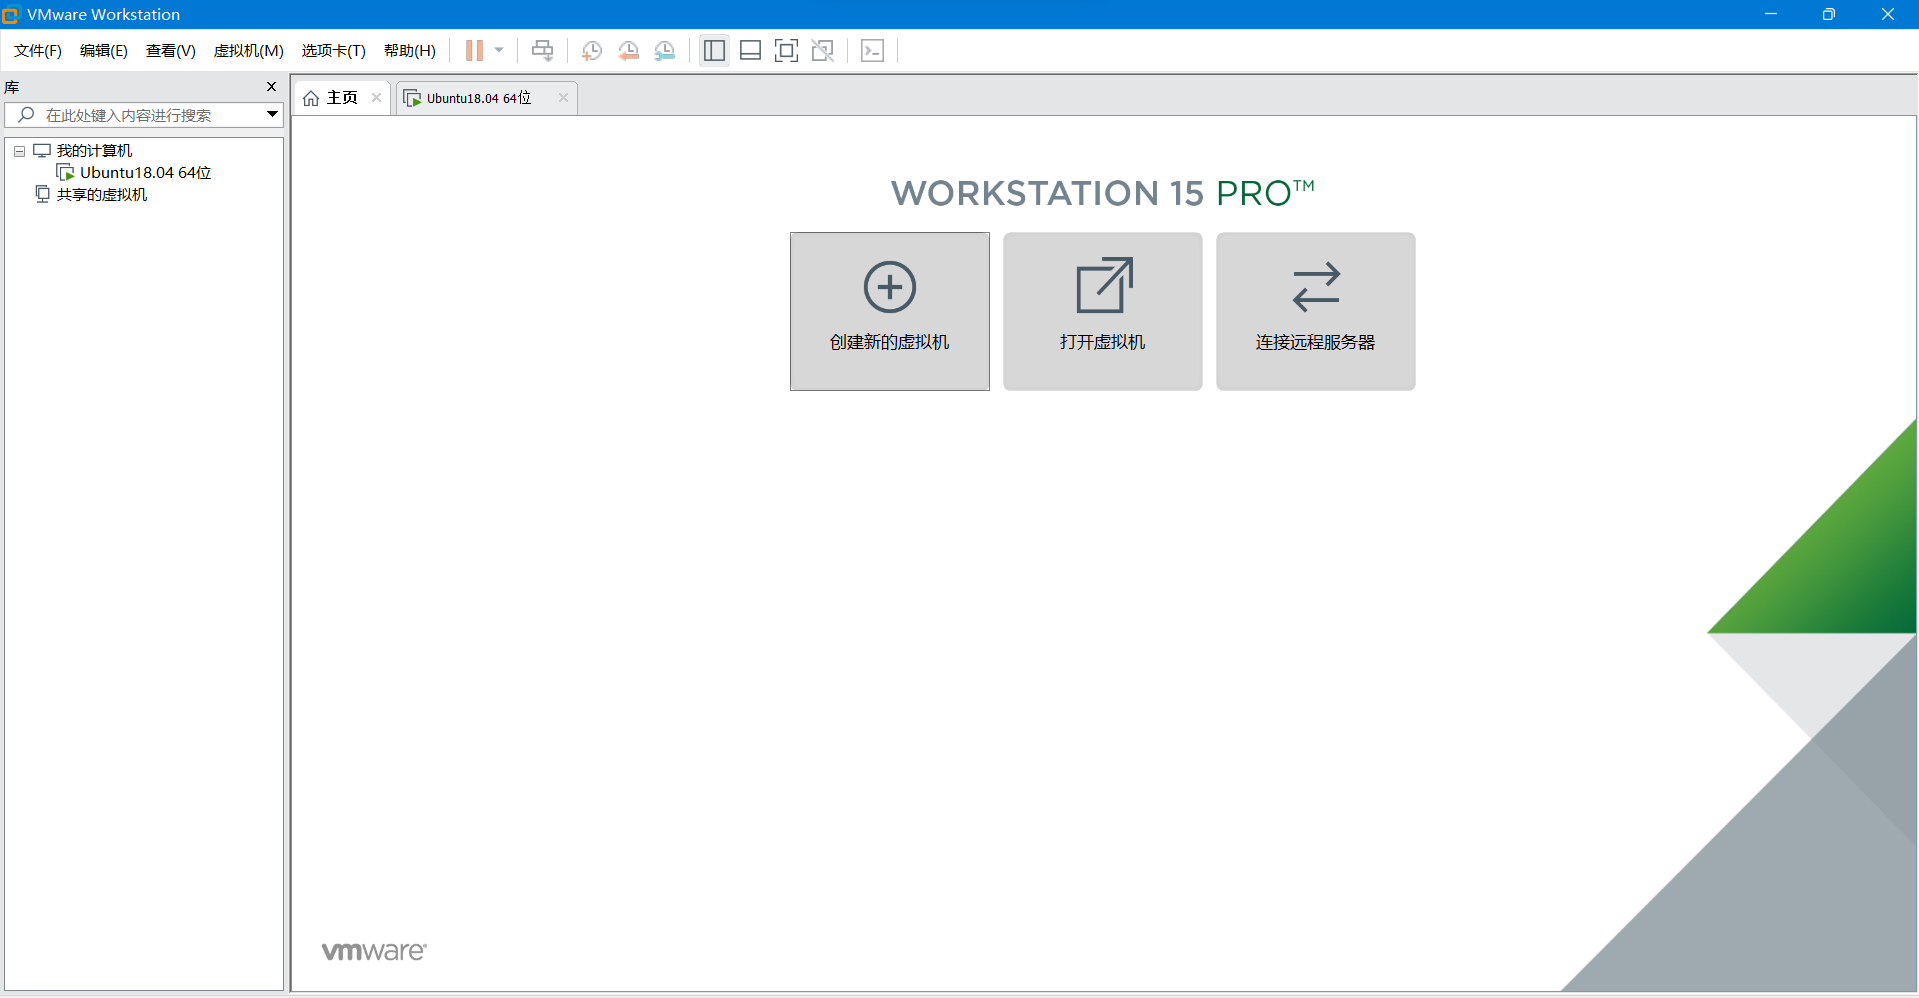Click the pause virtual machine toolbar icon
The width and height of the screenshot is (1919, 998).
point(474,51)
